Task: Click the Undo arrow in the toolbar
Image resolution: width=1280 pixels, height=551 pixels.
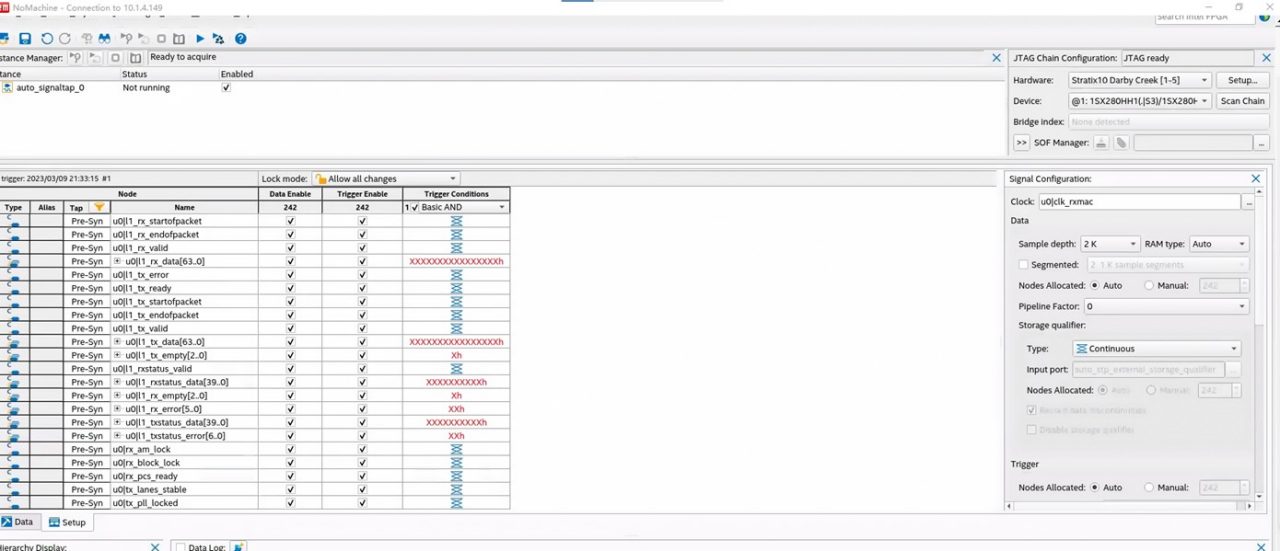Action: (46, 39)
